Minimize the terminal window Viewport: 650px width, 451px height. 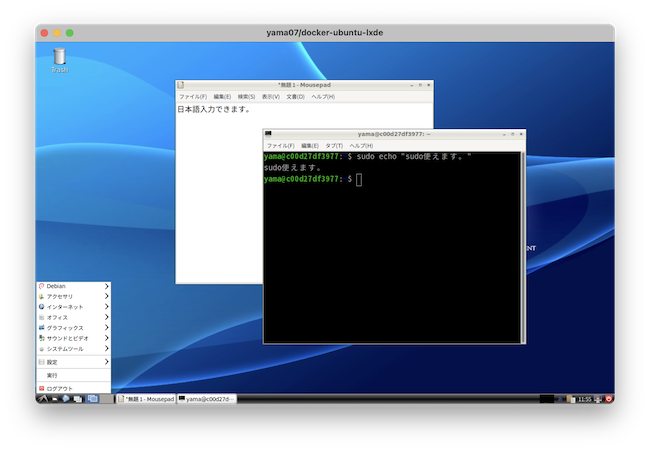pyautogui.click(x=504, y=134)
